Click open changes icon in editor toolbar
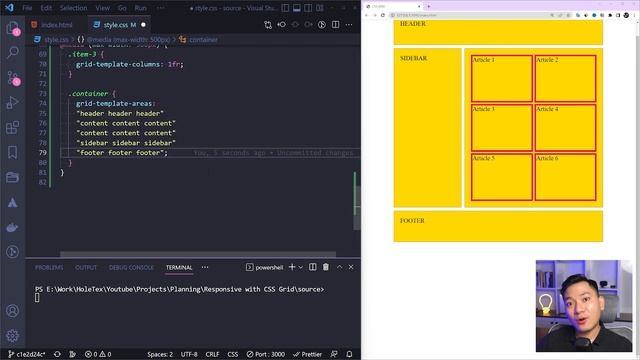Viewport: 640px width, 360px height. click(x=282, y=25)
